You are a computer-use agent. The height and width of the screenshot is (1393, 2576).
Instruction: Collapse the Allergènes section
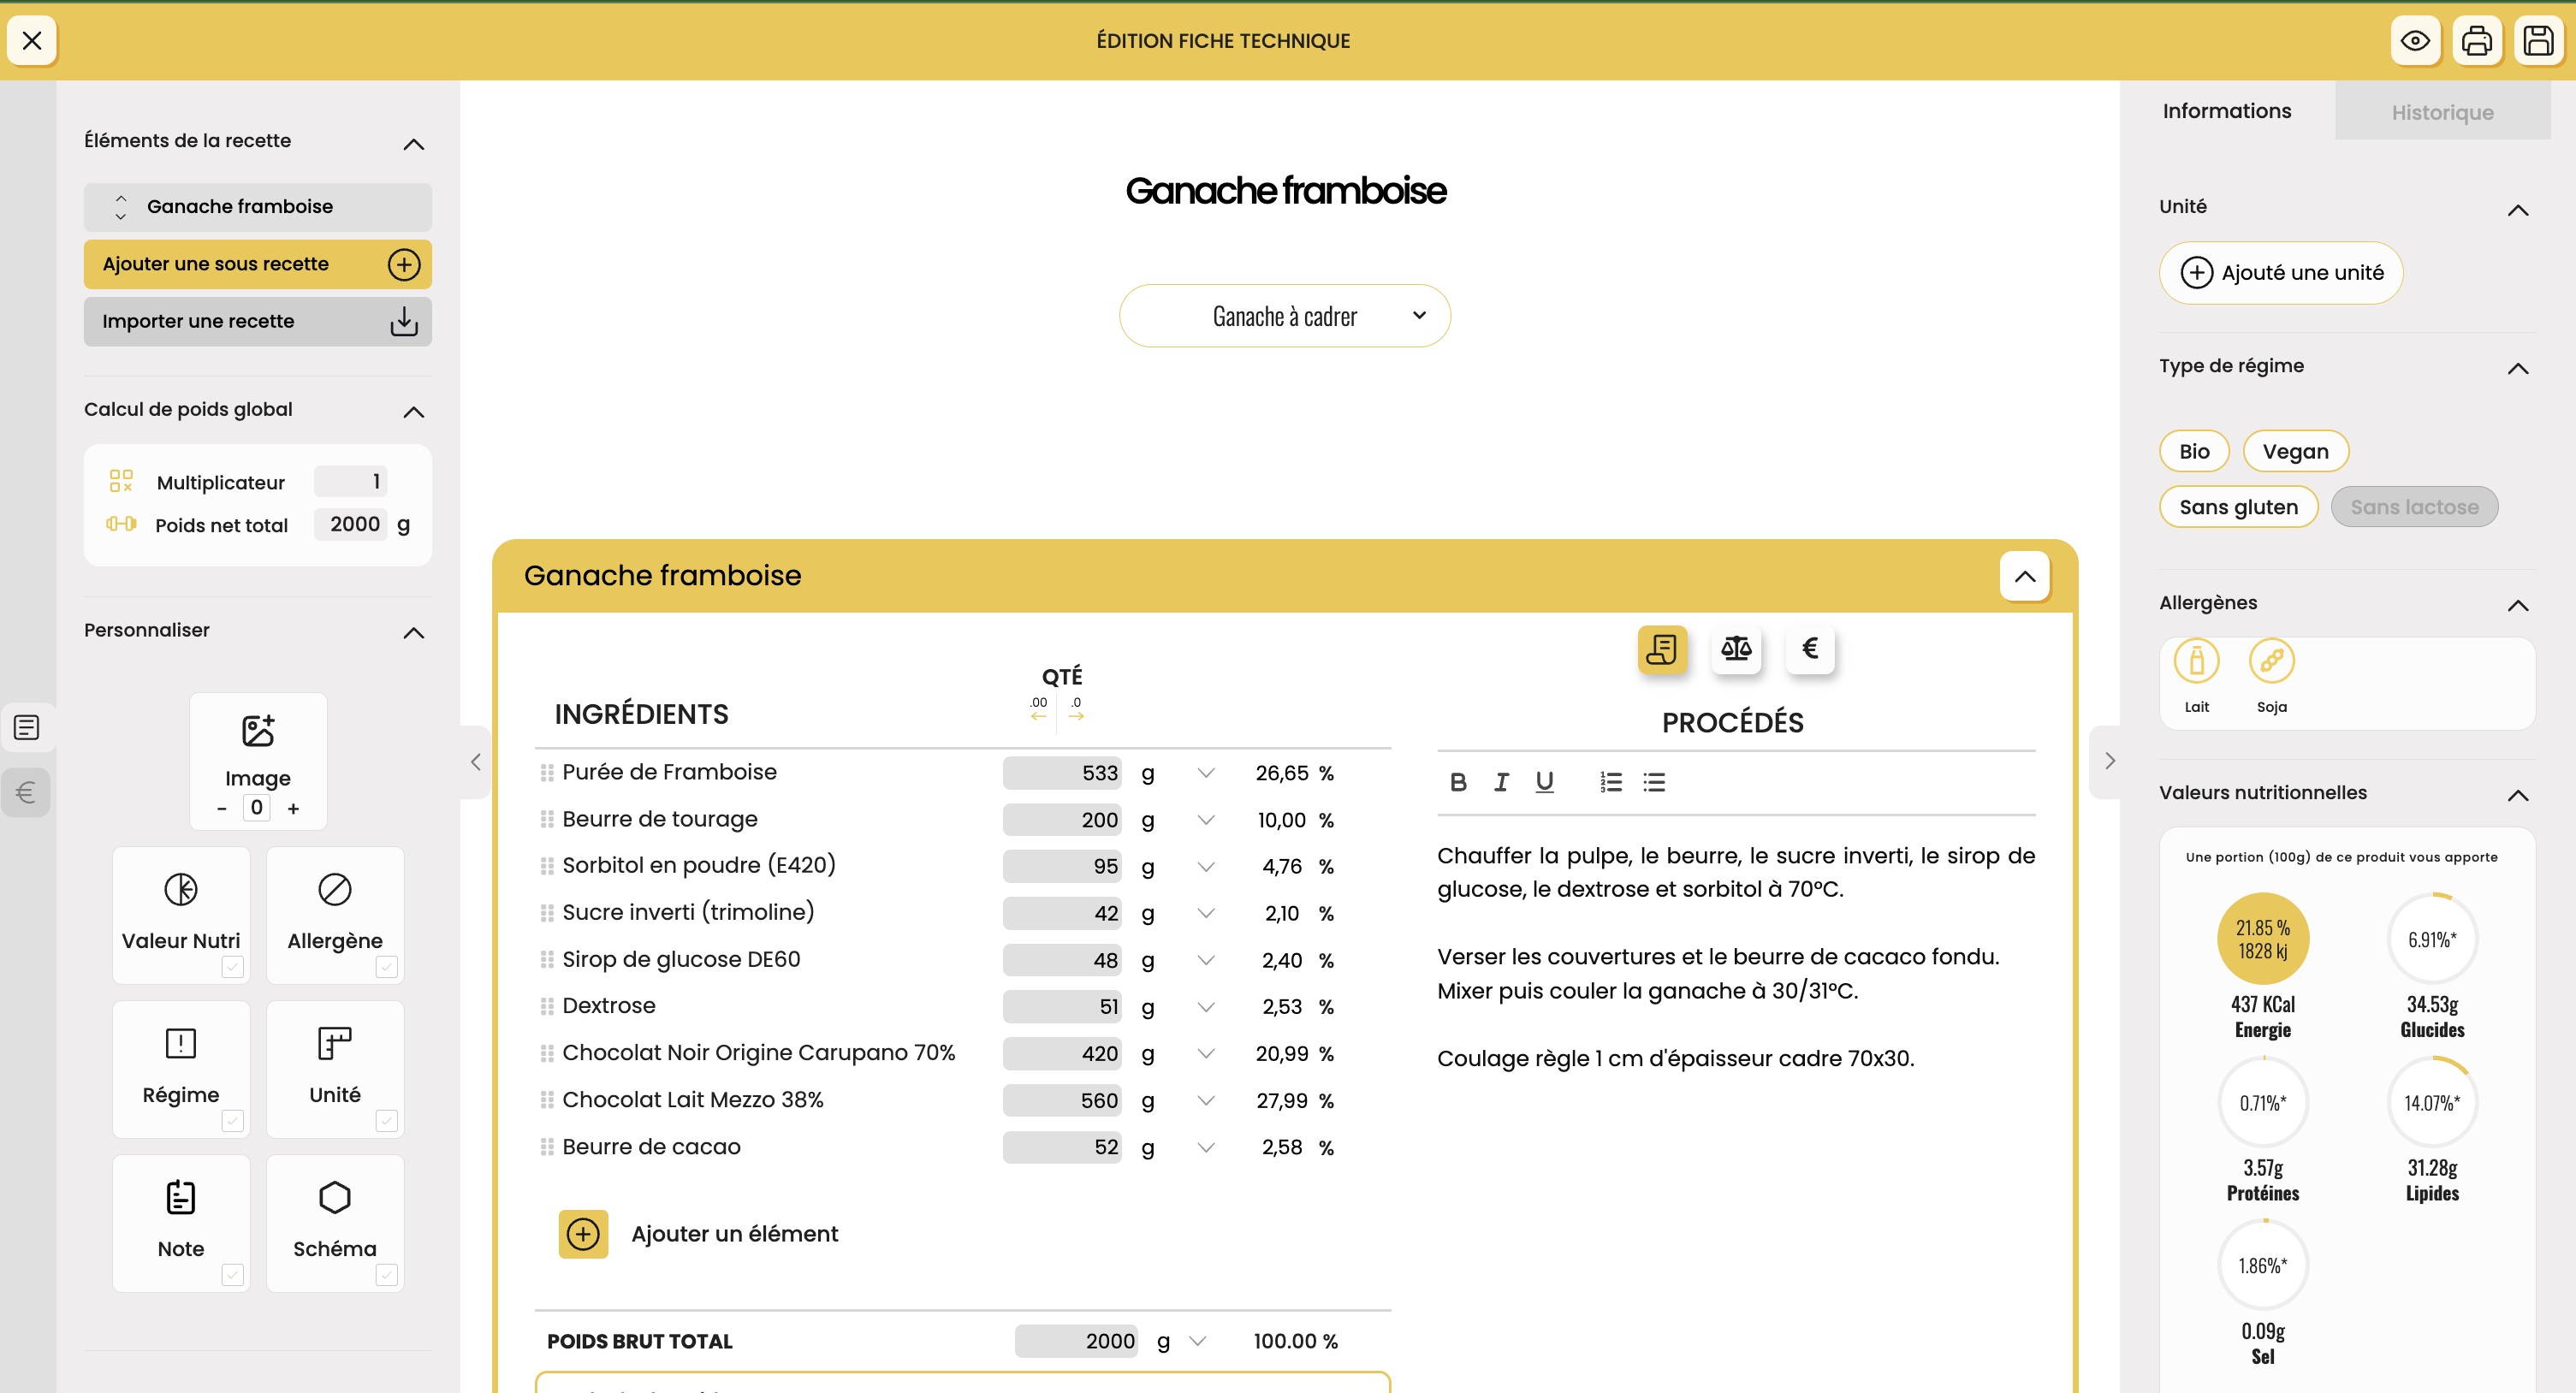tap(2518, 606)
